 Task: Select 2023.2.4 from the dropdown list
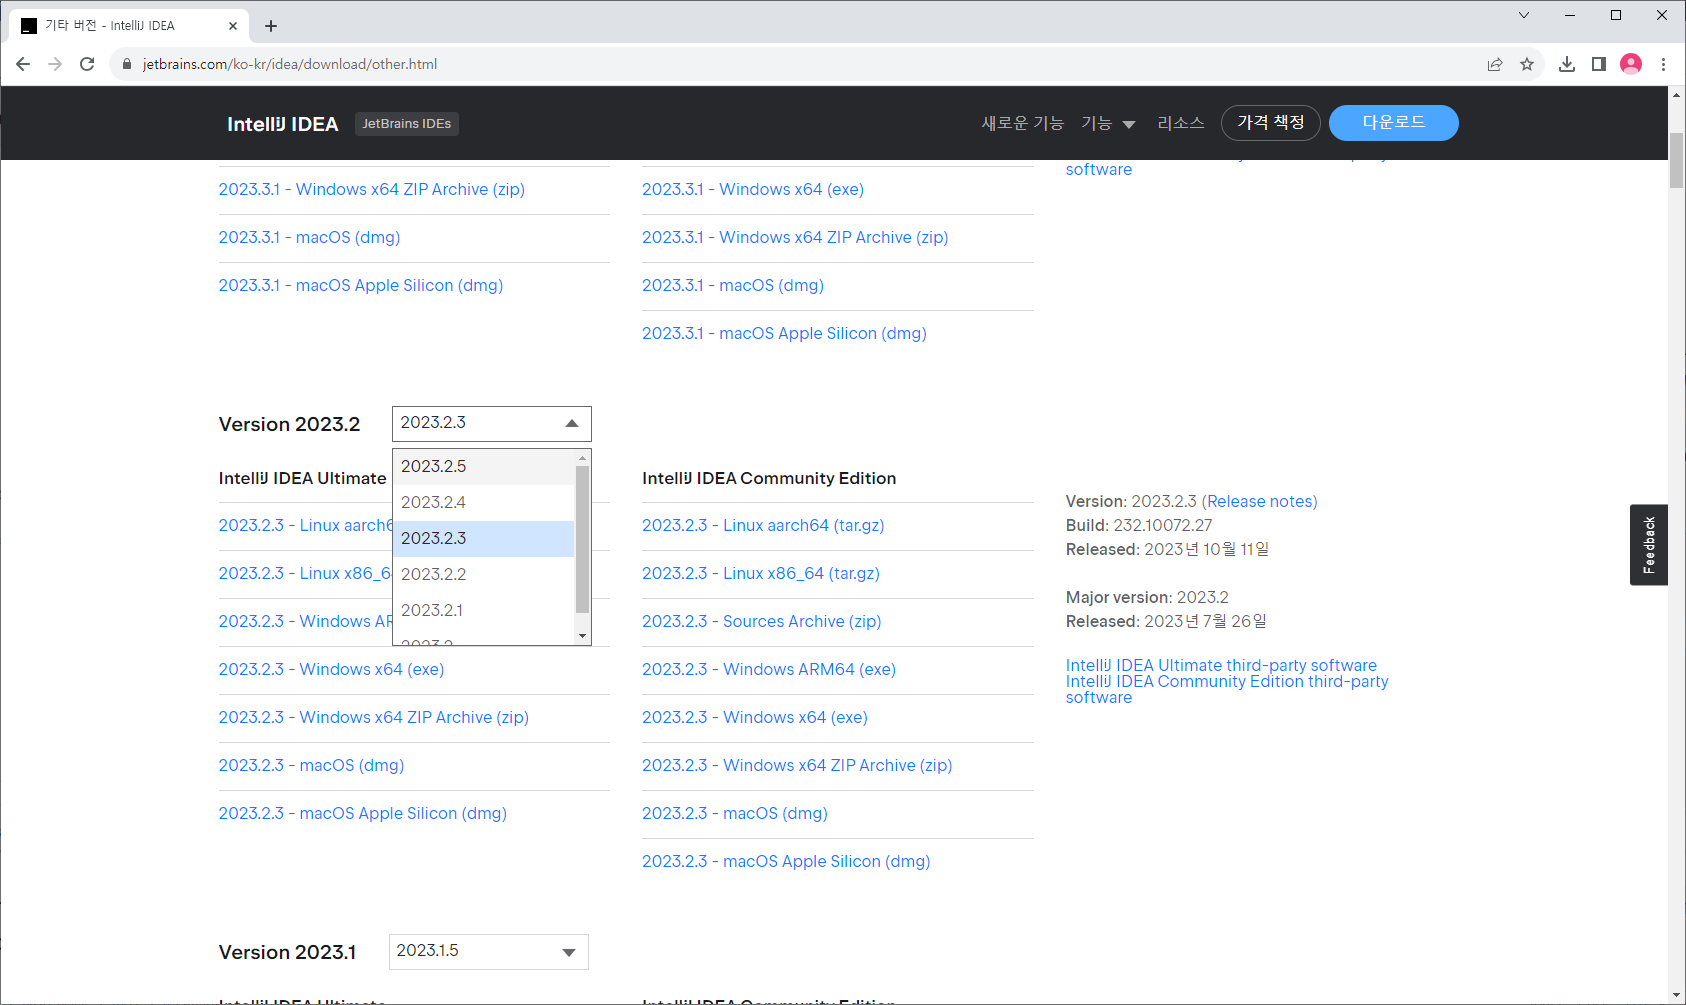(x=484, y=503)
